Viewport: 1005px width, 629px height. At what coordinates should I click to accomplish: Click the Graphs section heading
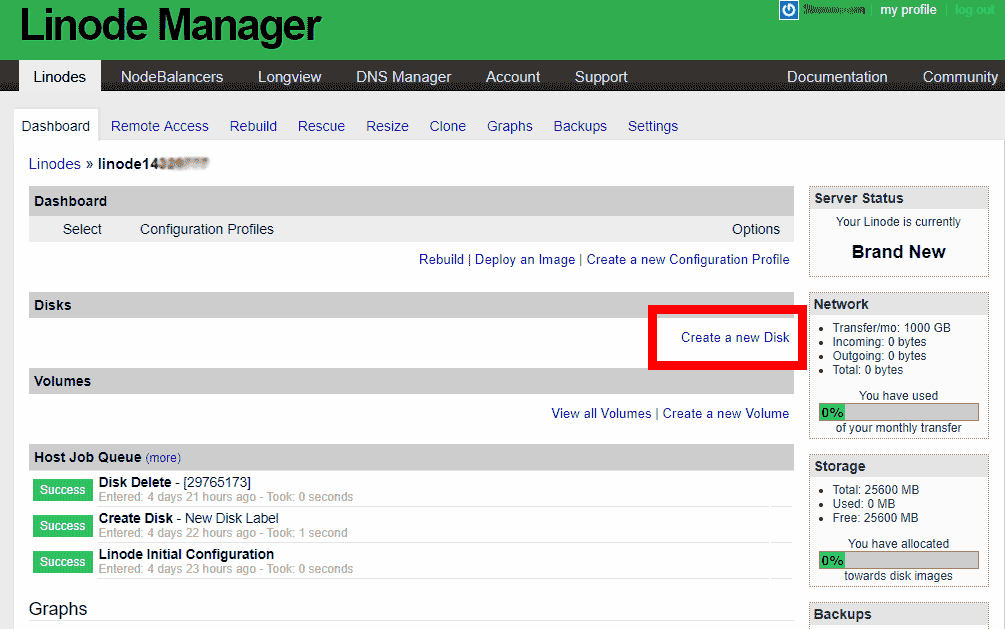[58, 608]
